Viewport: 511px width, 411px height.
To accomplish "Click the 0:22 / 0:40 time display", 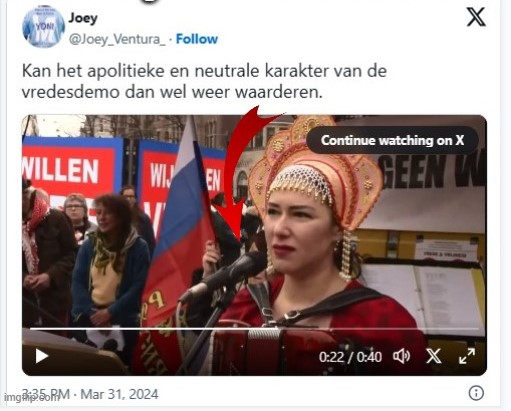I will tap(350, 357).
